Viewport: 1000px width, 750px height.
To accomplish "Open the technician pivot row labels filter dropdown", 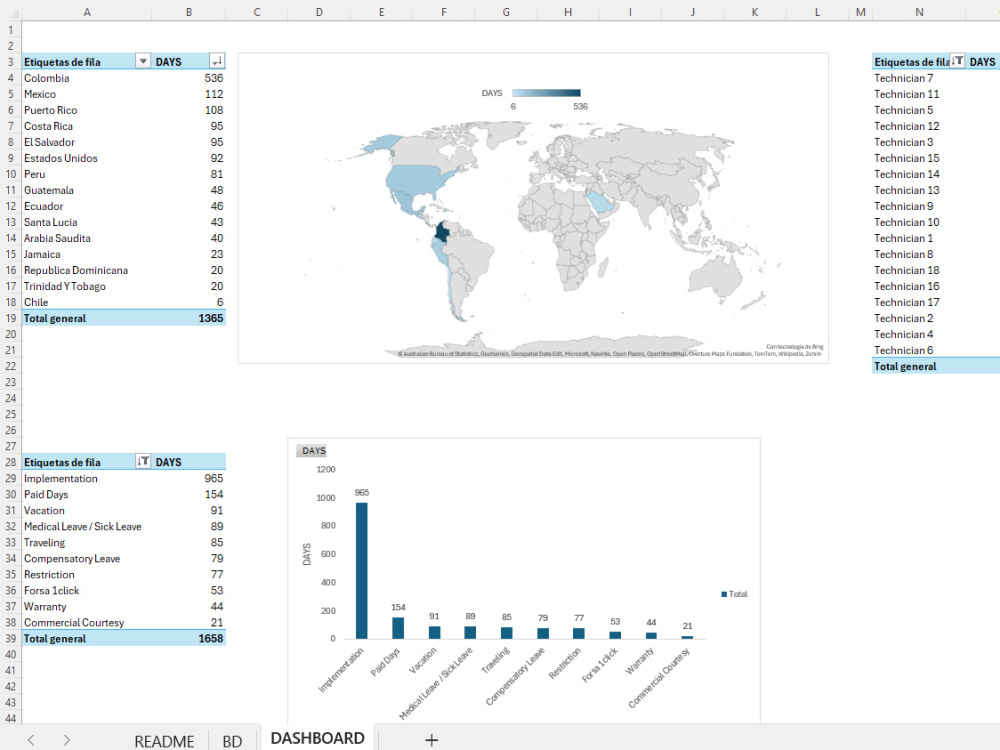I will (x=957, y=61).
